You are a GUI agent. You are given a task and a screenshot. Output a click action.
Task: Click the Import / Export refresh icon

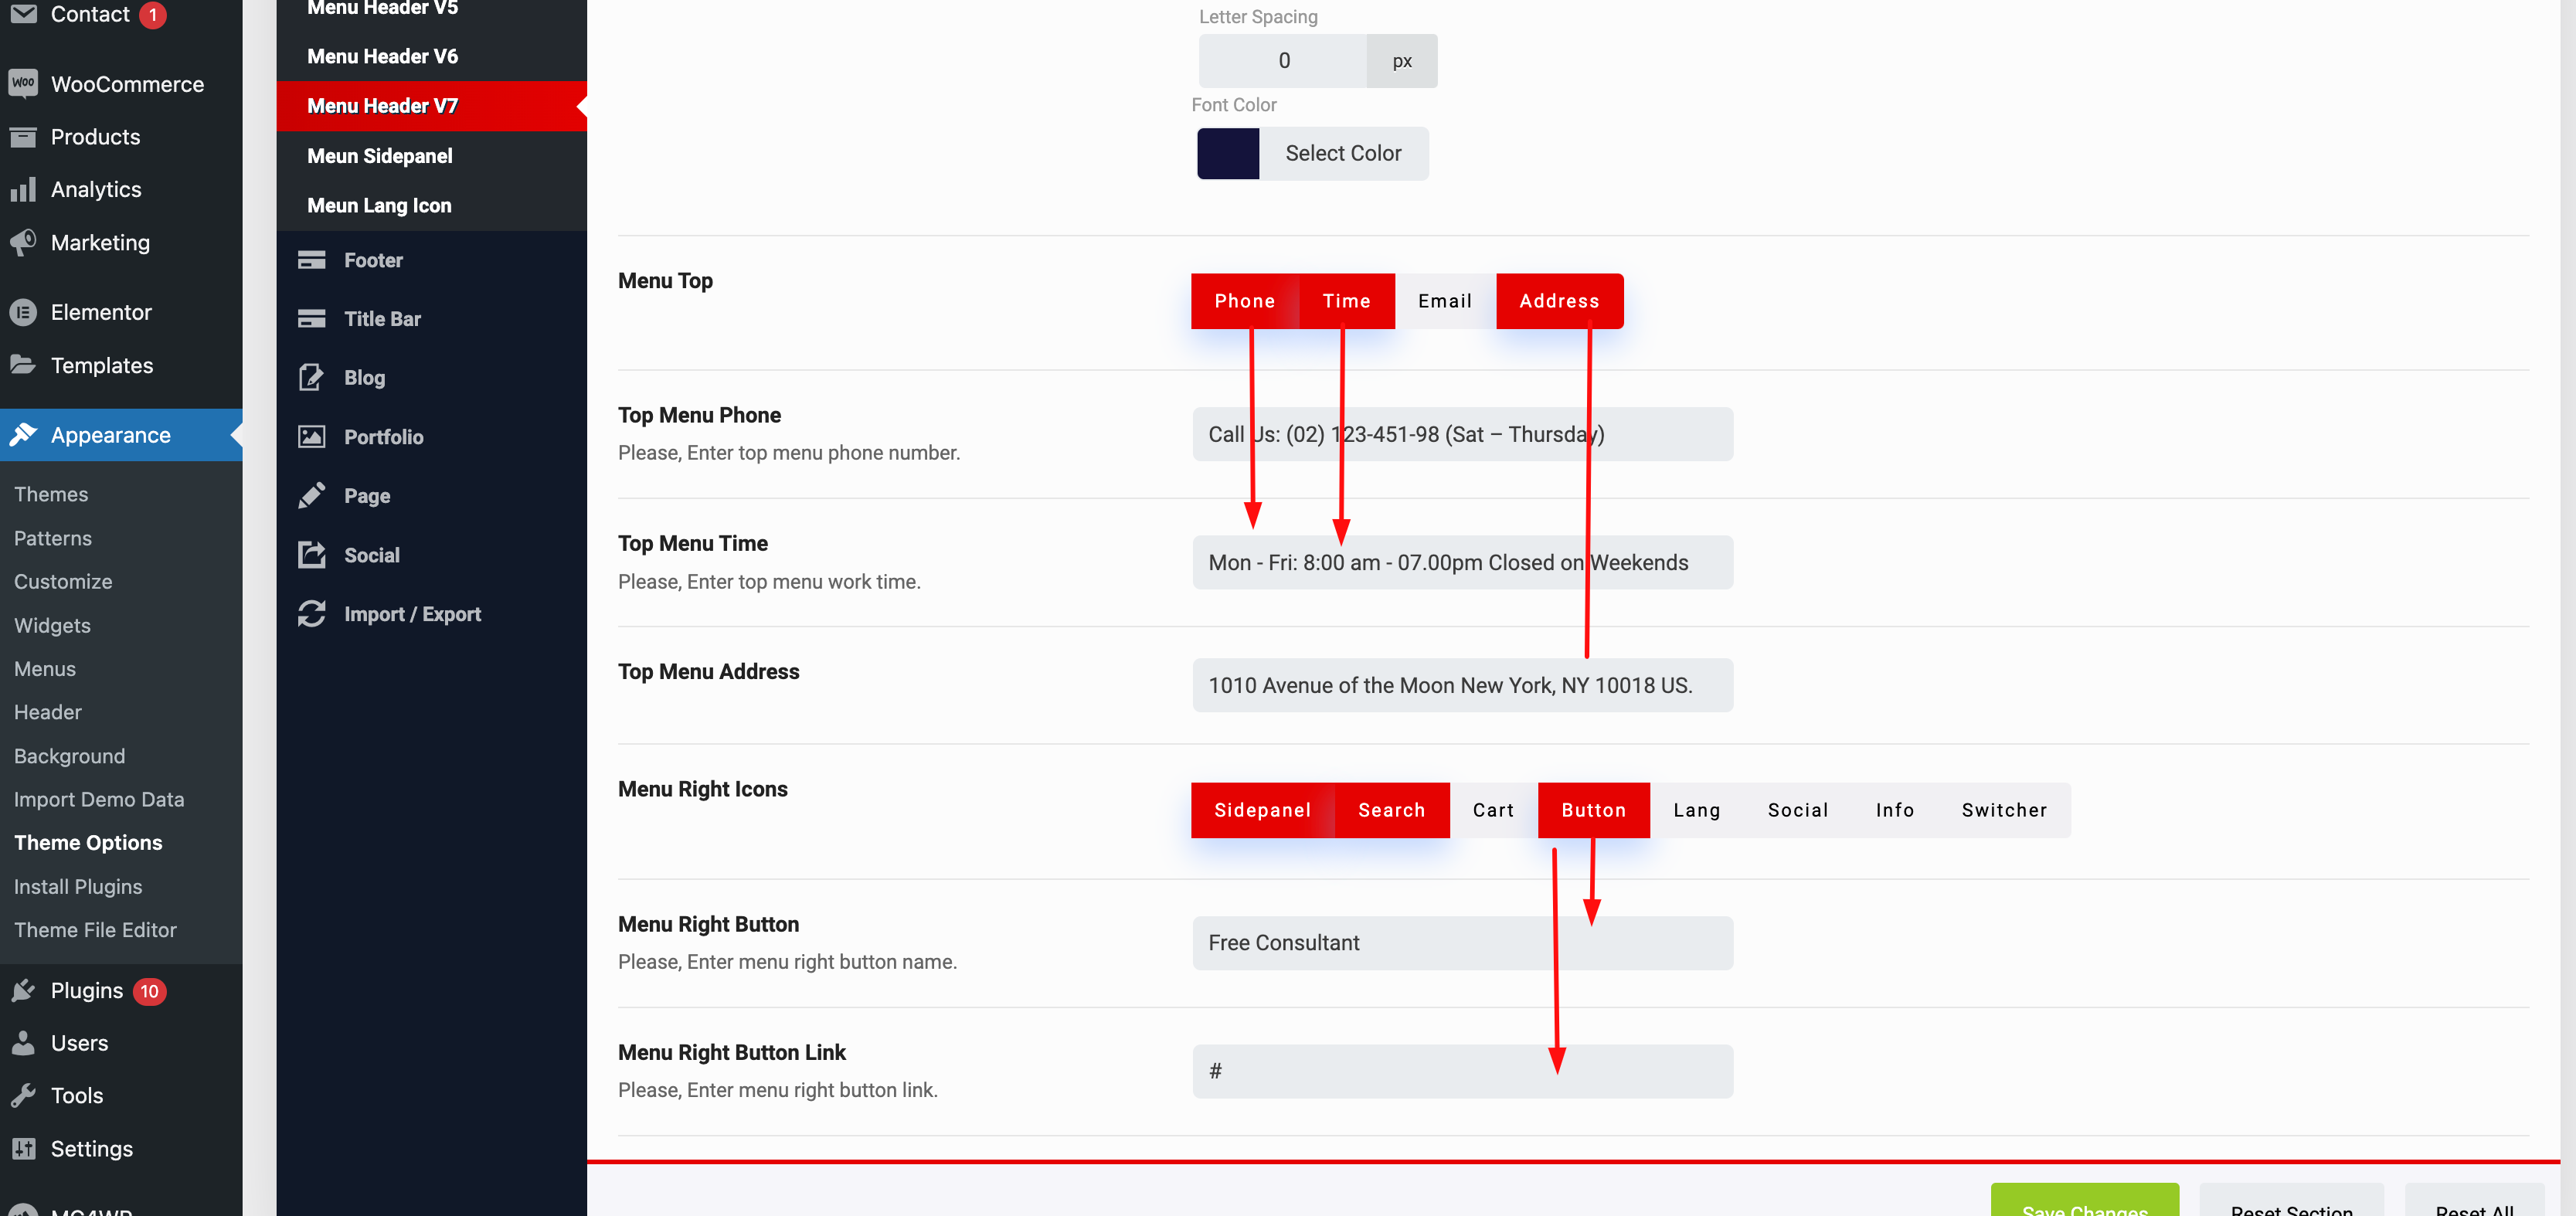coord(312,613)
